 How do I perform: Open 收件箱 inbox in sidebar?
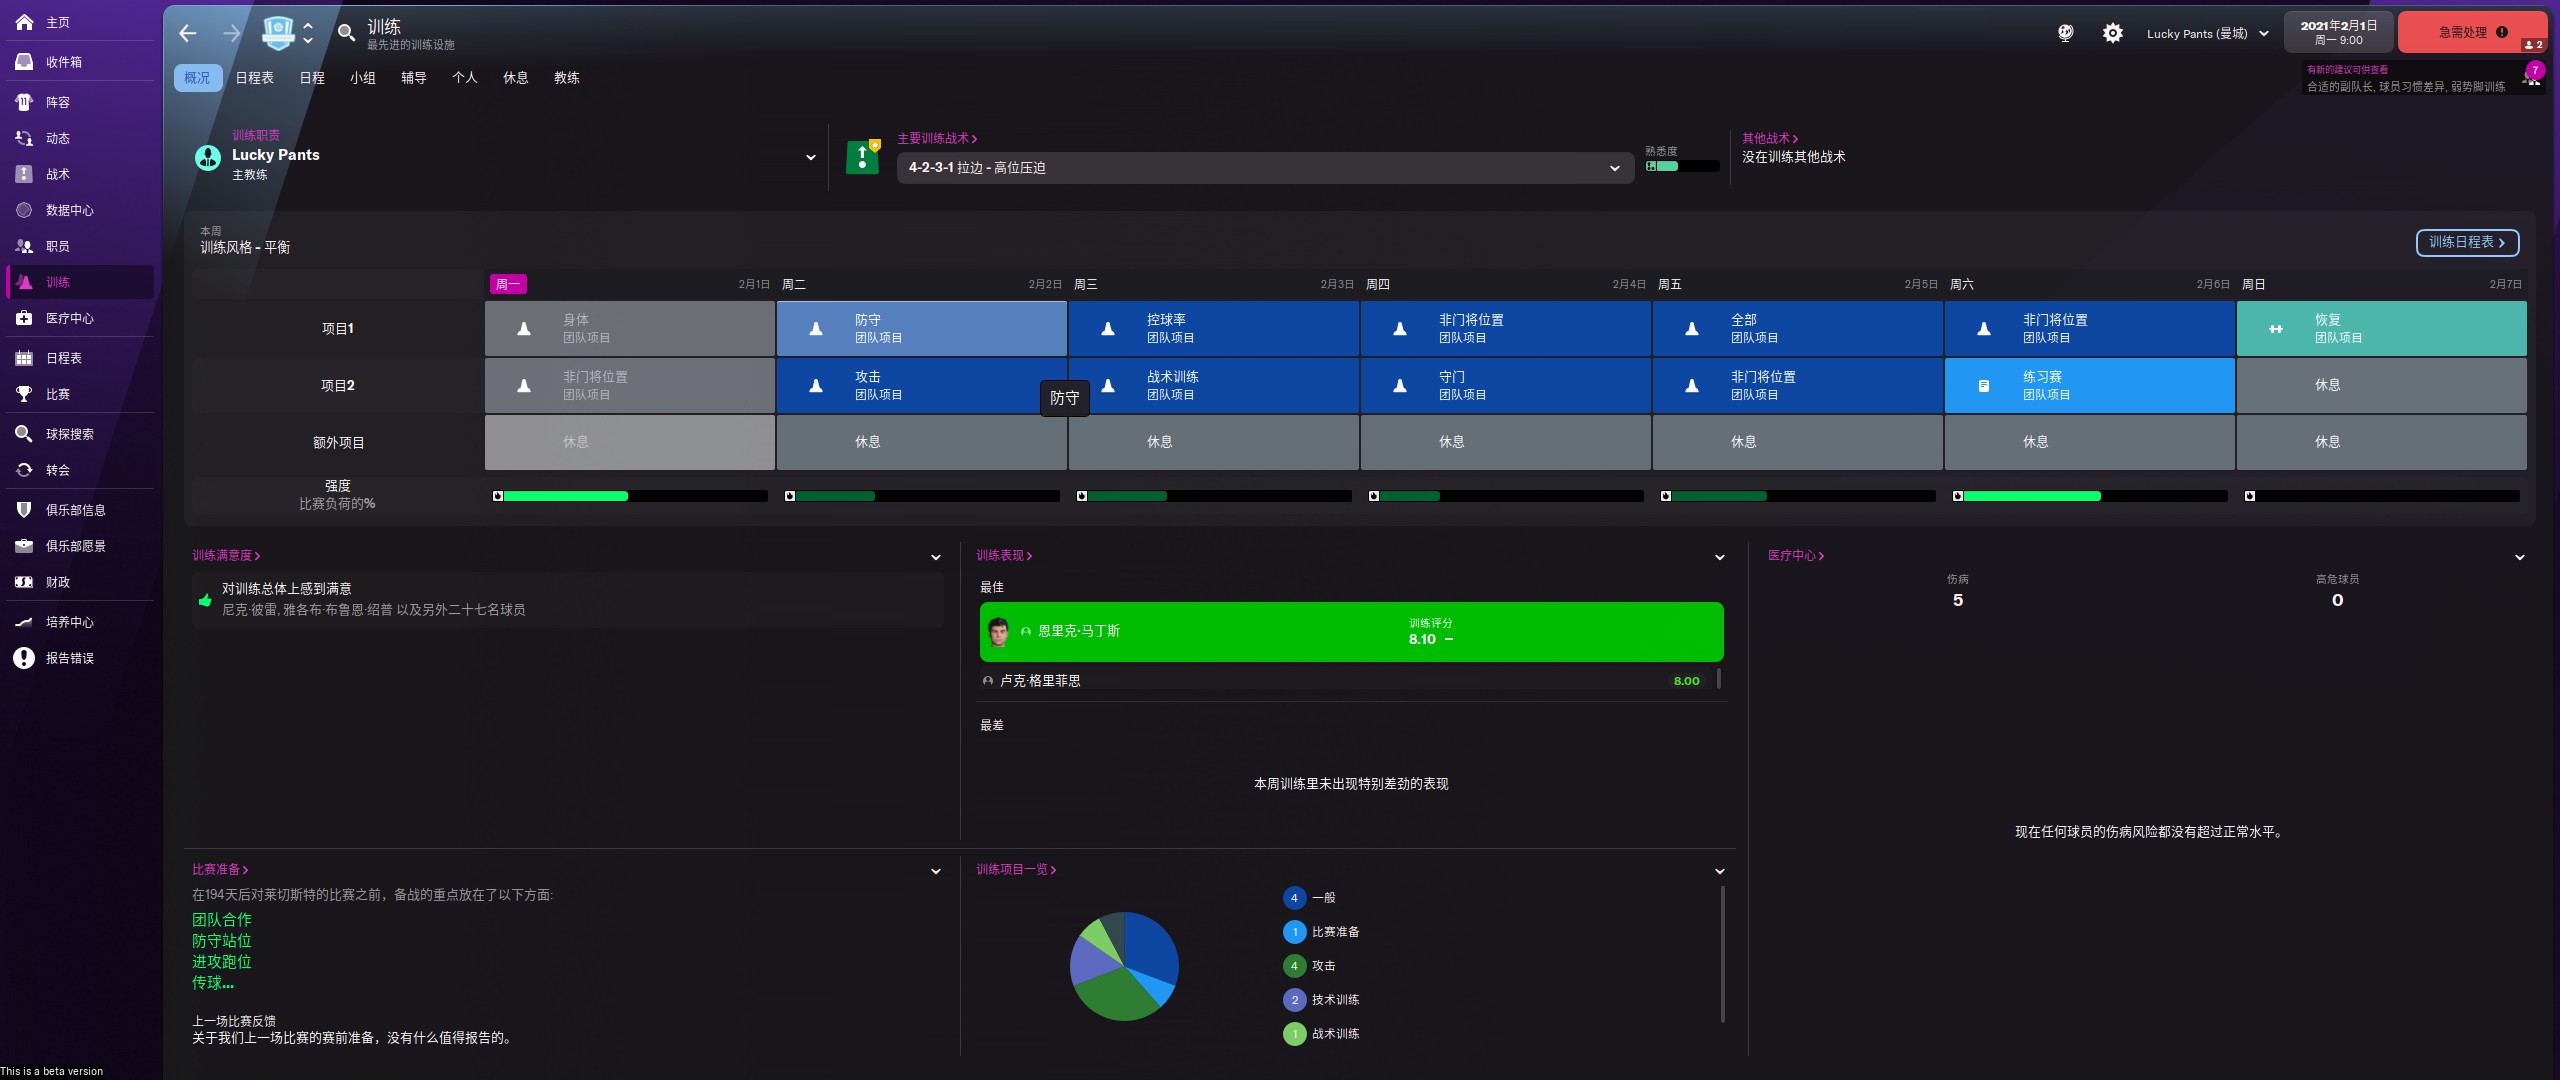pos(64,62)
